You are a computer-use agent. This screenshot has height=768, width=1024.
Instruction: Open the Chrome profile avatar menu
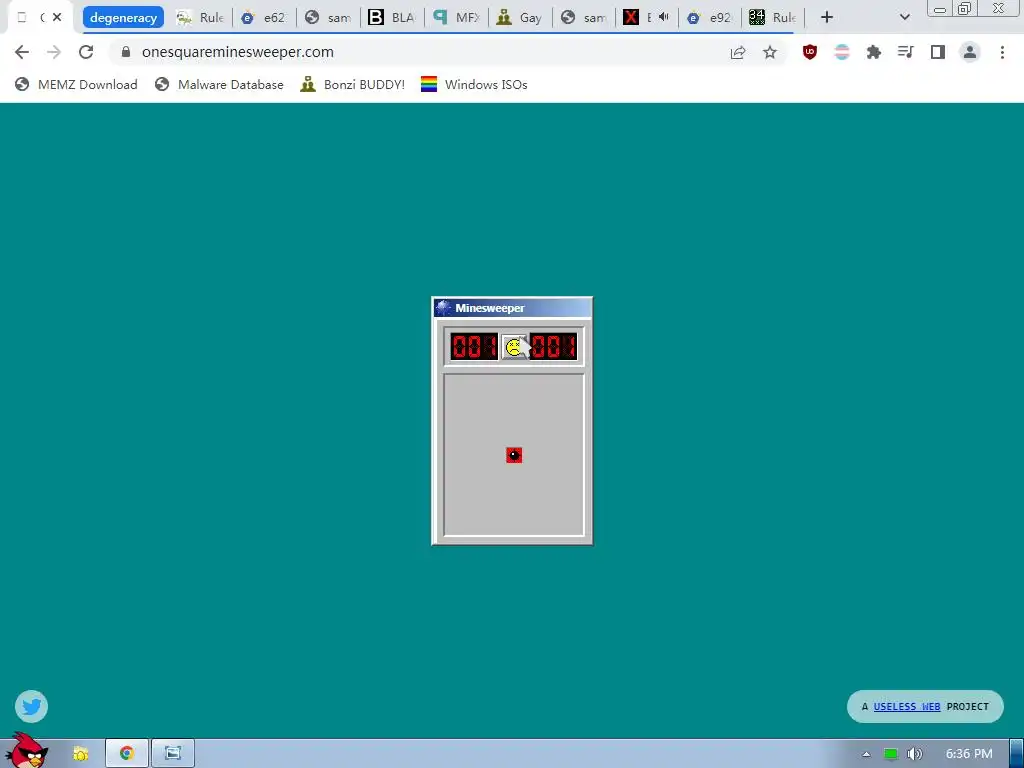[x=970, y=52]
